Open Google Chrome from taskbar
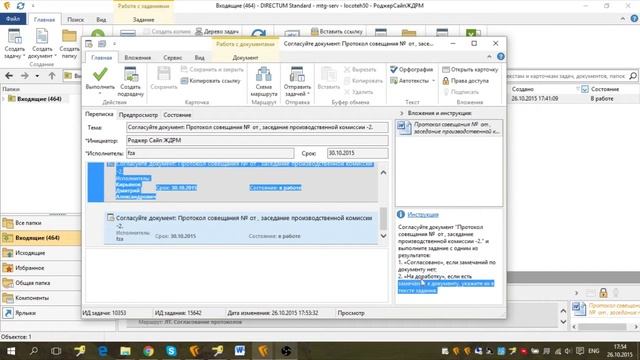This screenshot has height=360, width=640. tap(148, 351)
